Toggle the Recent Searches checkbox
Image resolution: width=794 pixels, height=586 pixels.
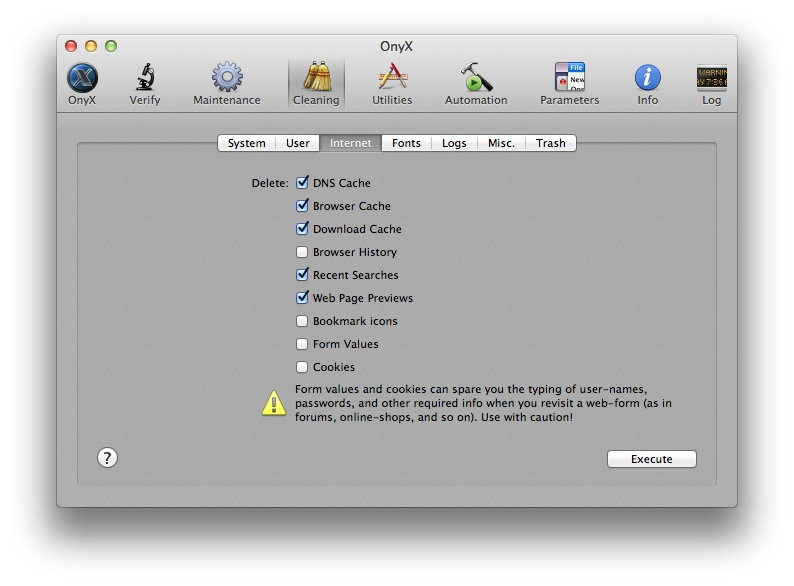[302, 275]
